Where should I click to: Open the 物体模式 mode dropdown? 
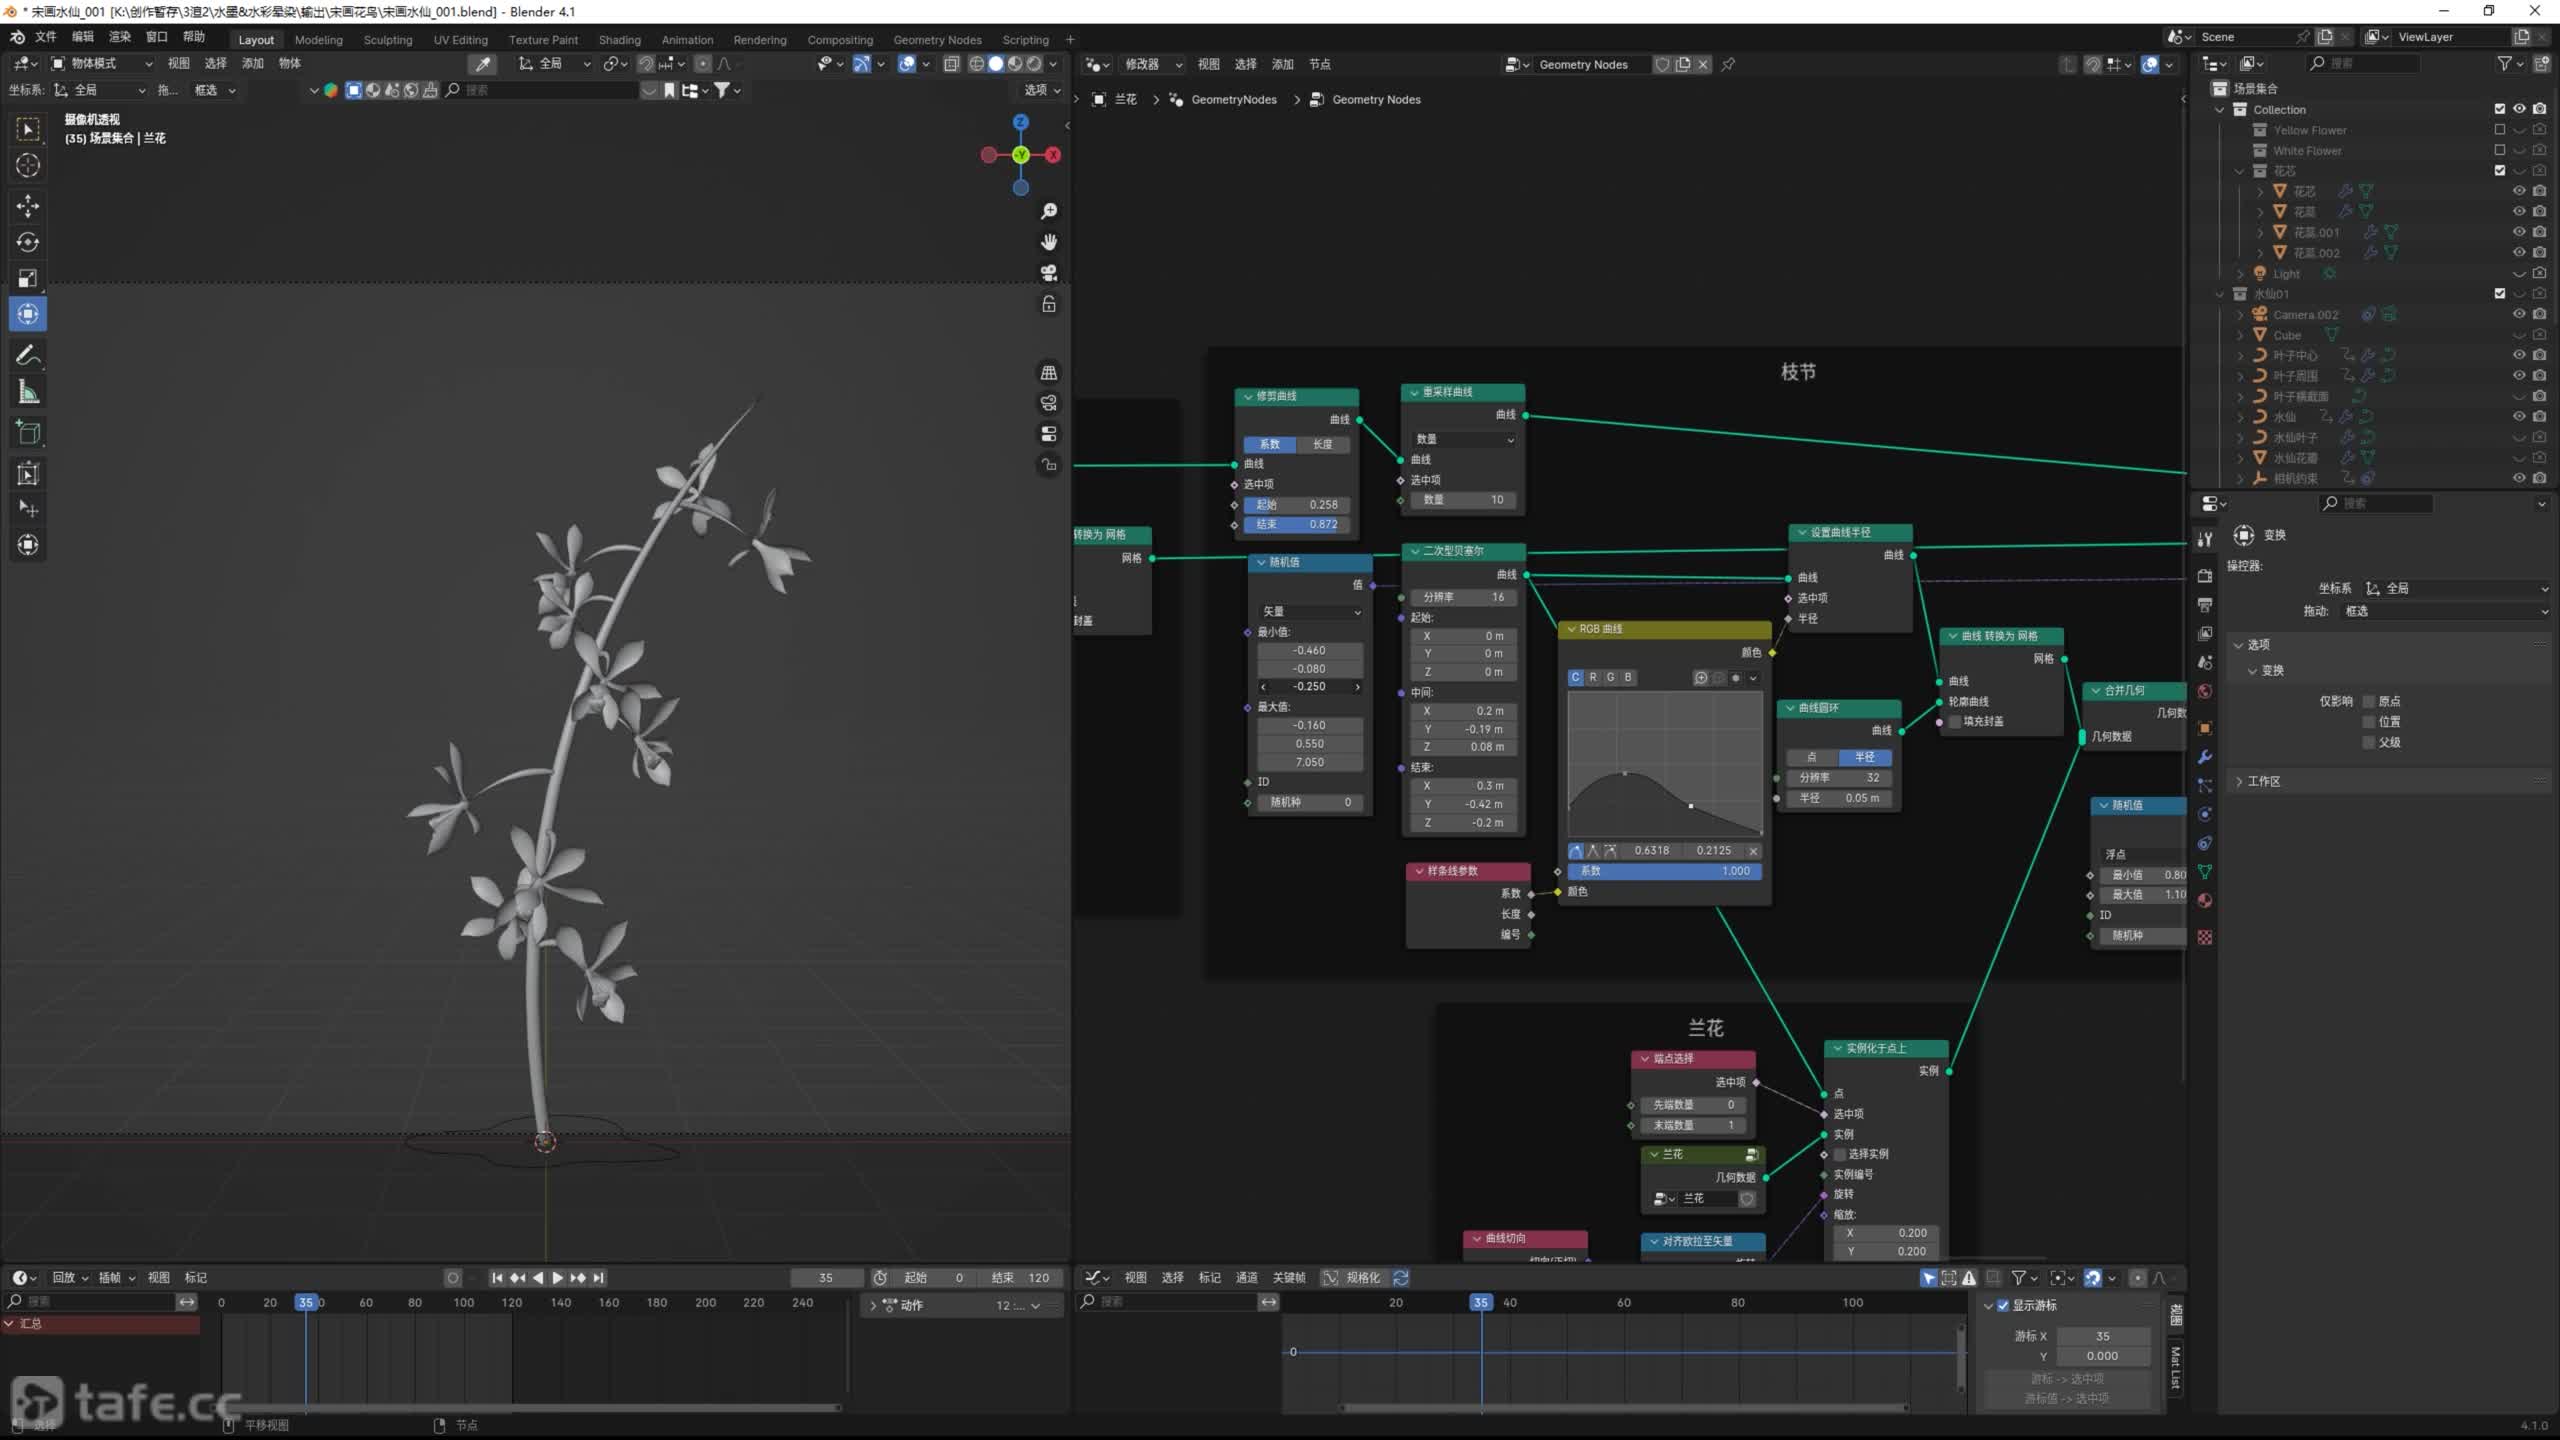102,63
